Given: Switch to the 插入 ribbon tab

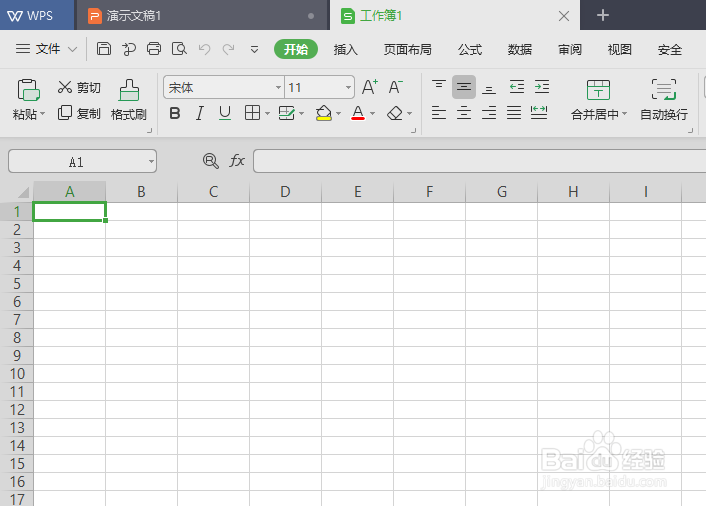Looking at the screenshot, I should tap(346, 49).
